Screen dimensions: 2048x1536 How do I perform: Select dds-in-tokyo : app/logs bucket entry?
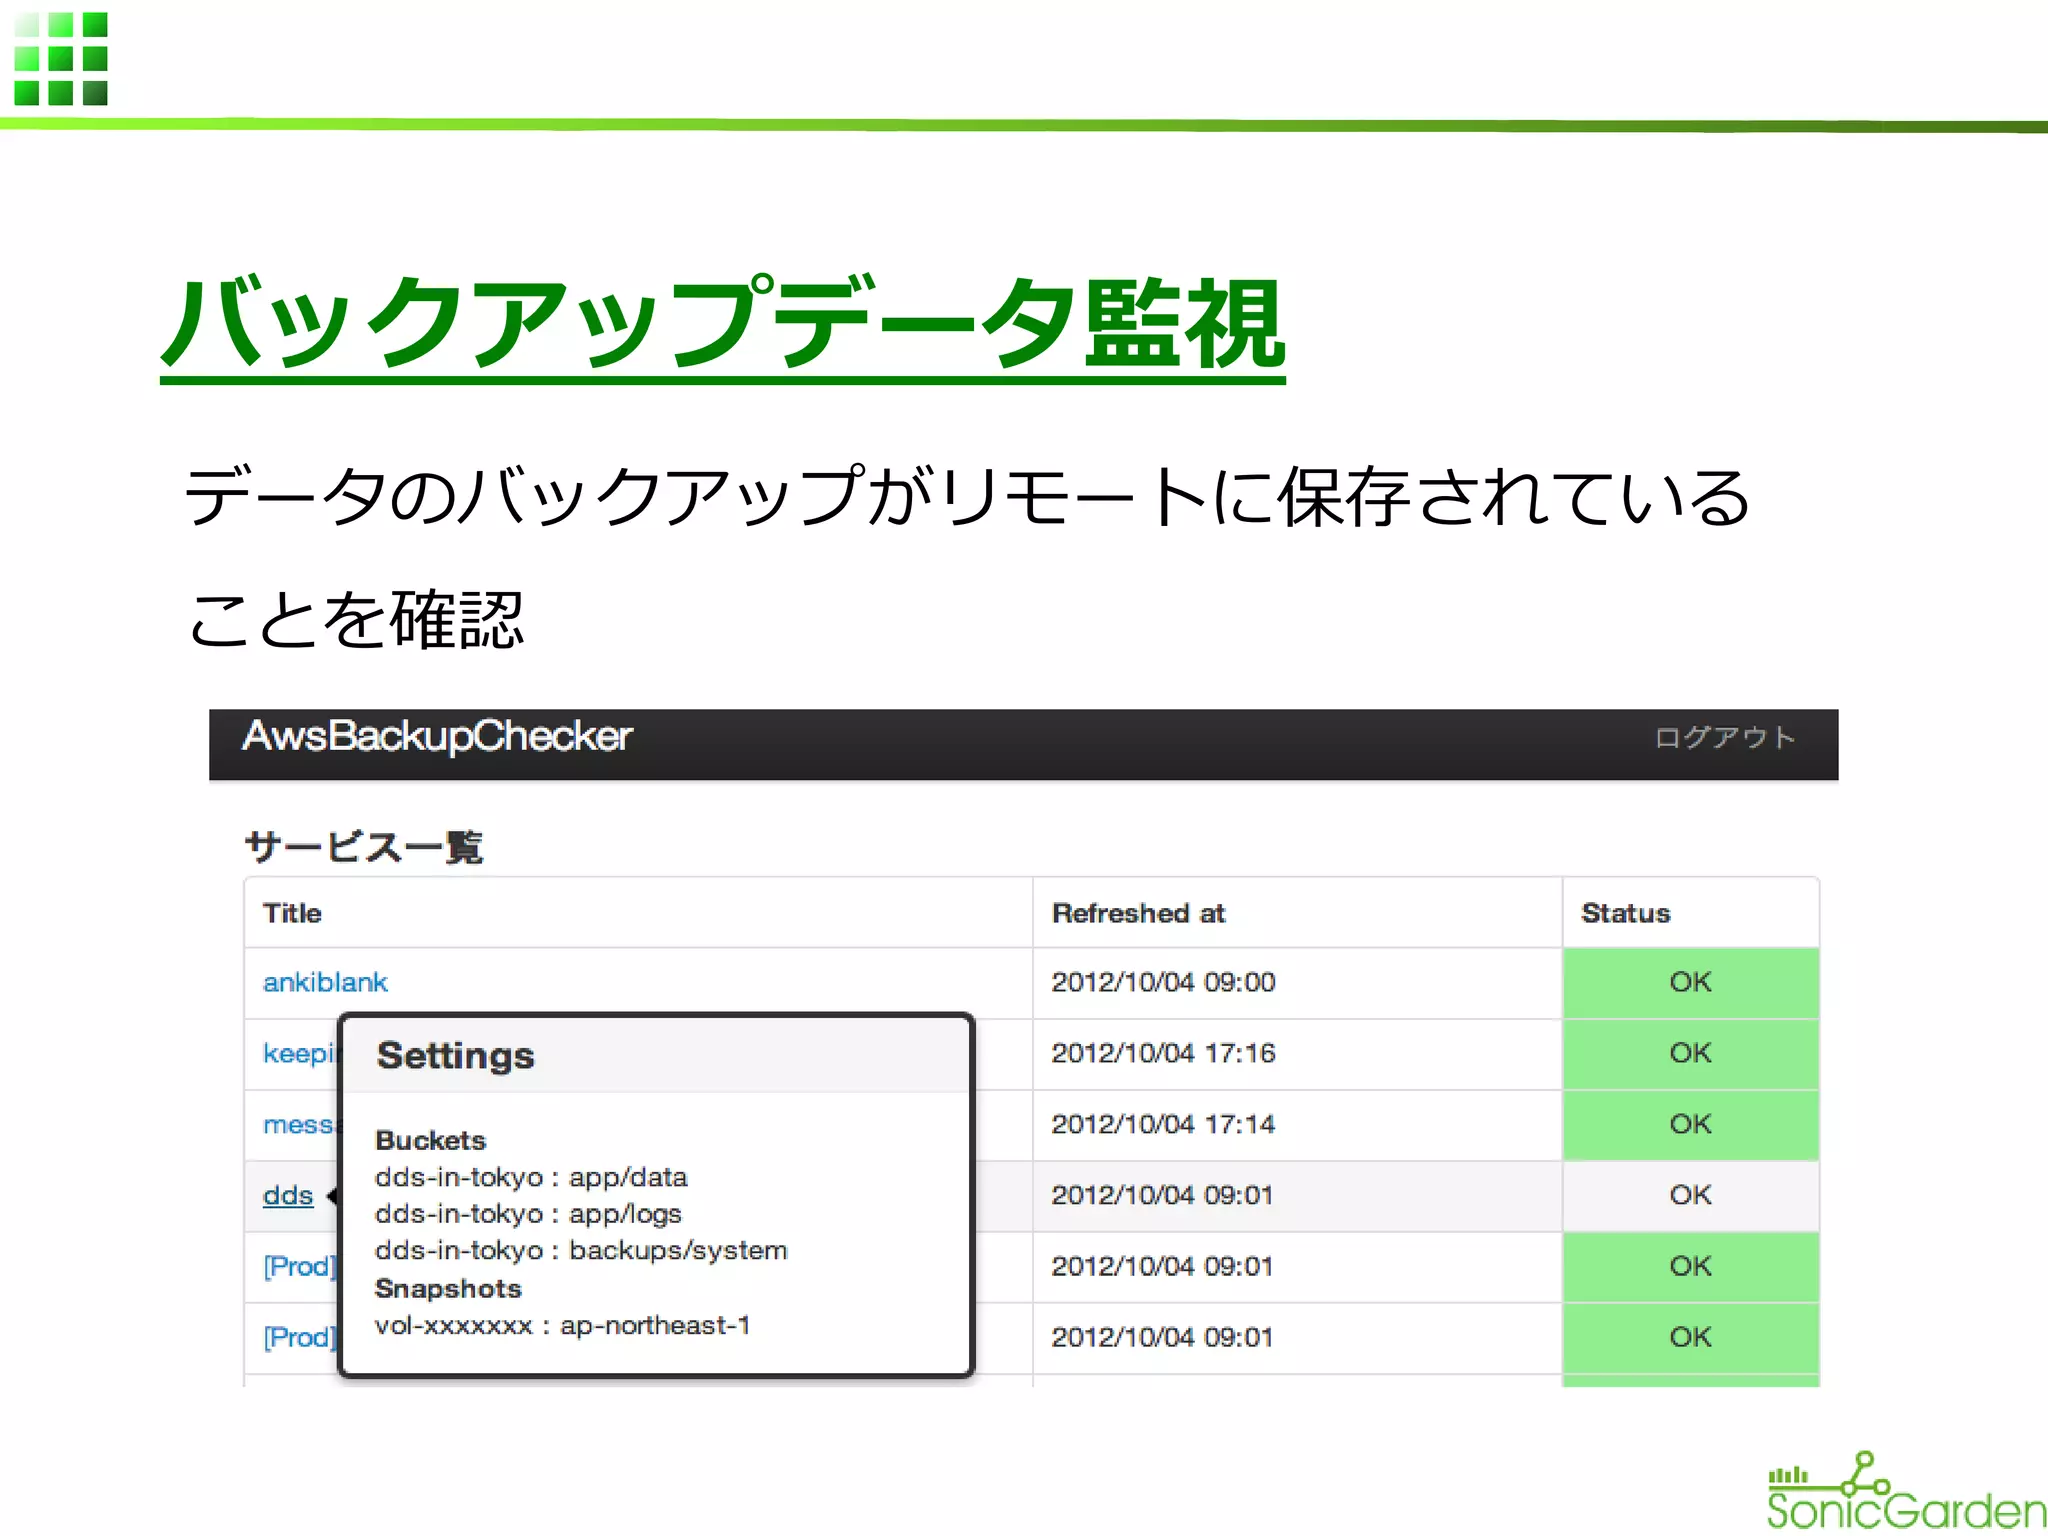pyautogui.click(x=528, y=1214)
